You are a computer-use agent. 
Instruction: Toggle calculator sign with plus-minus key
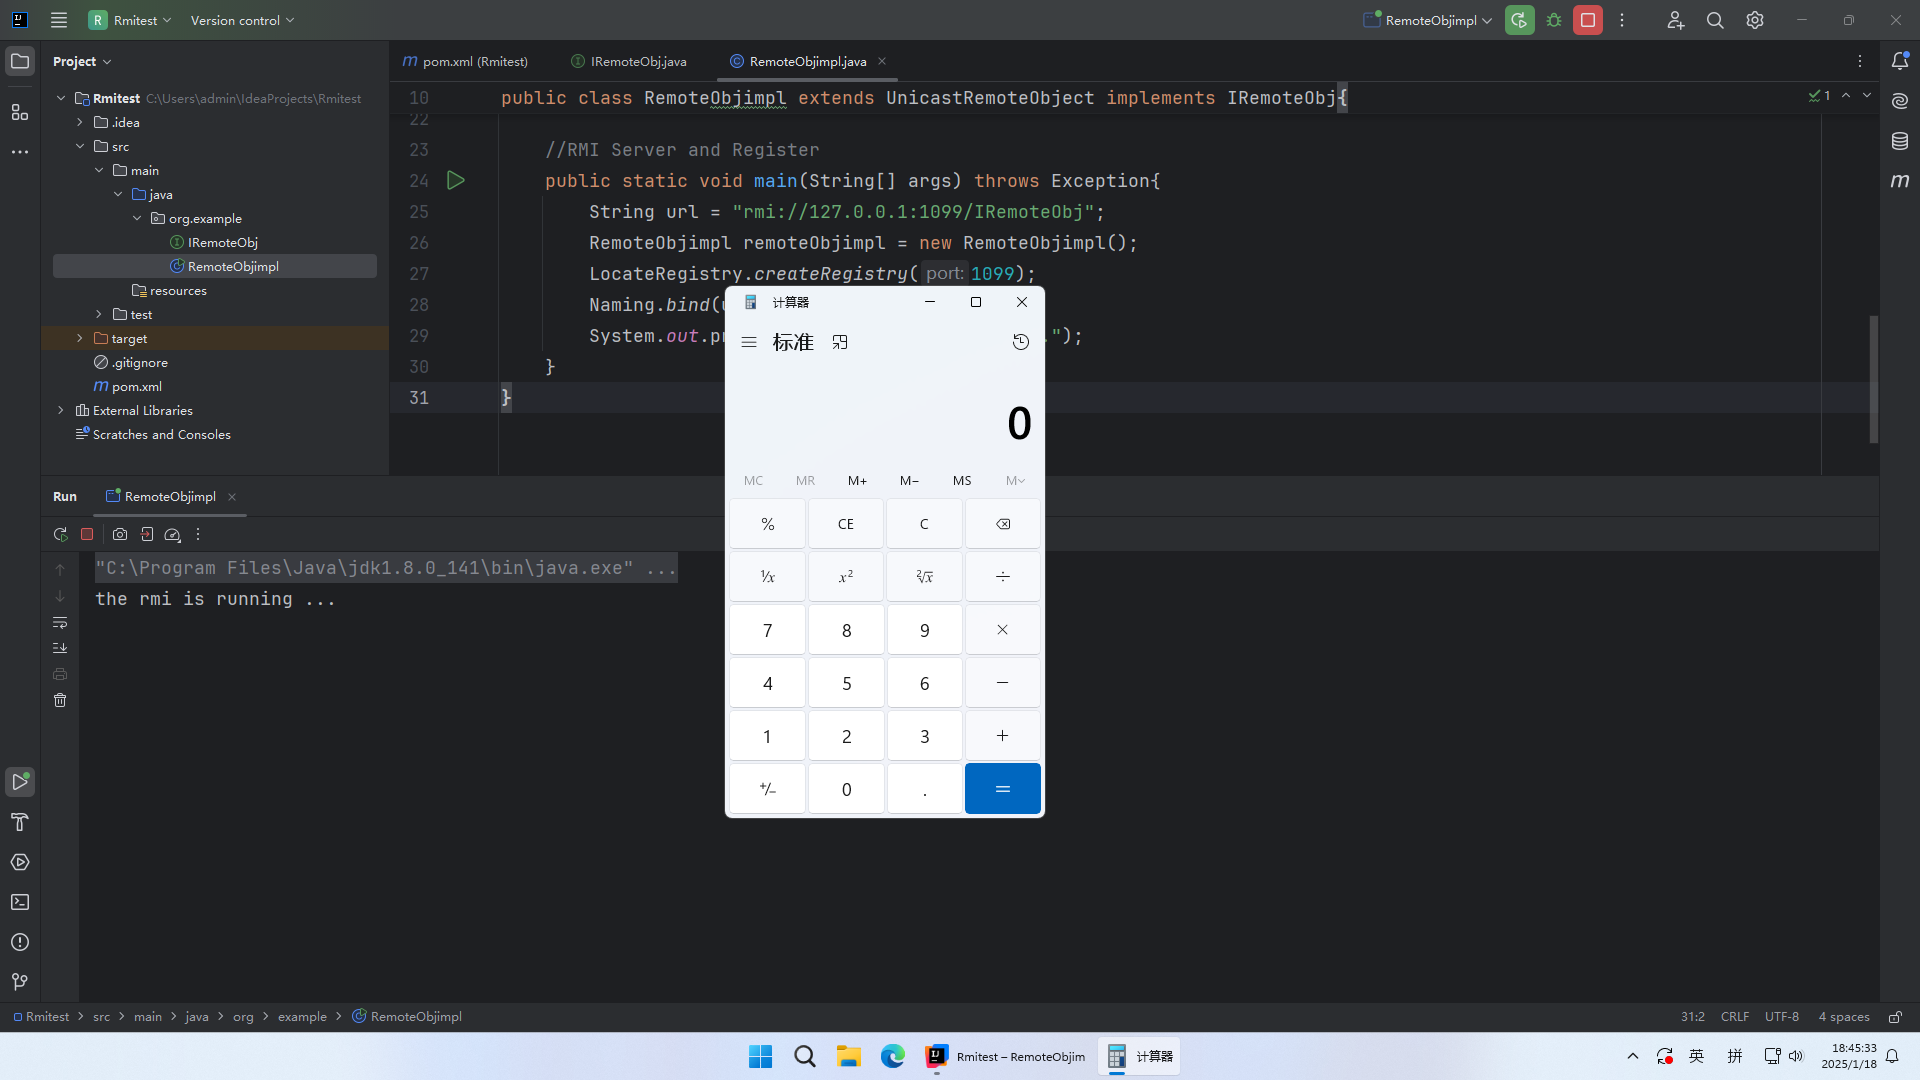(x=768, y=789)
